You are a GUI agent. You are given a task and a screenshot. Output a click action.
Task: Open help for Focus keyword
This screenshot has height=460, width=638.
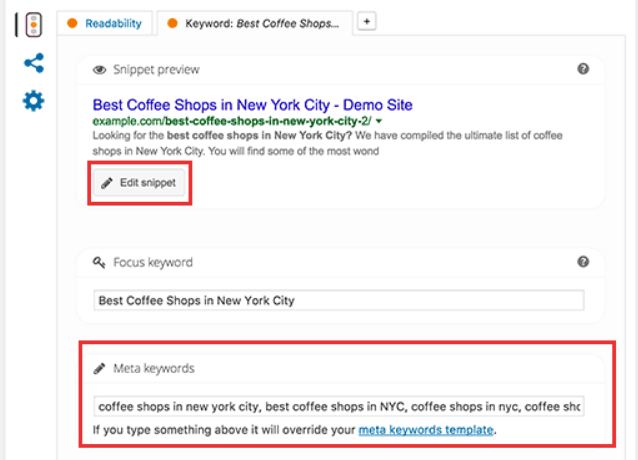(583, 262)
